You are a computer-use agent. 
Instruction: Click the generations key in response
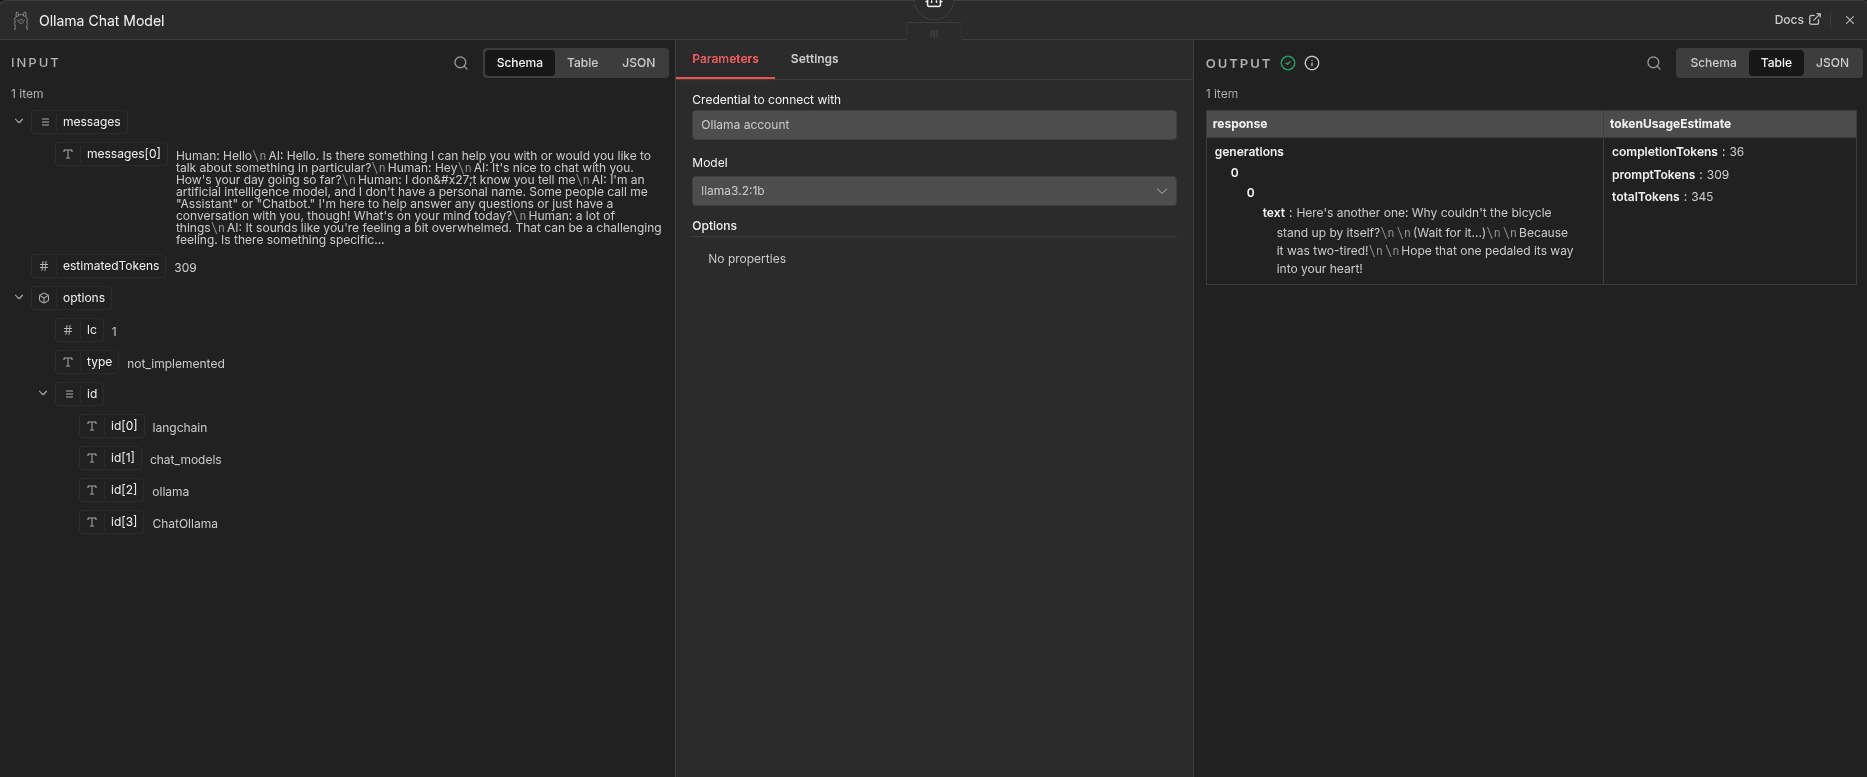point(1249,152)
